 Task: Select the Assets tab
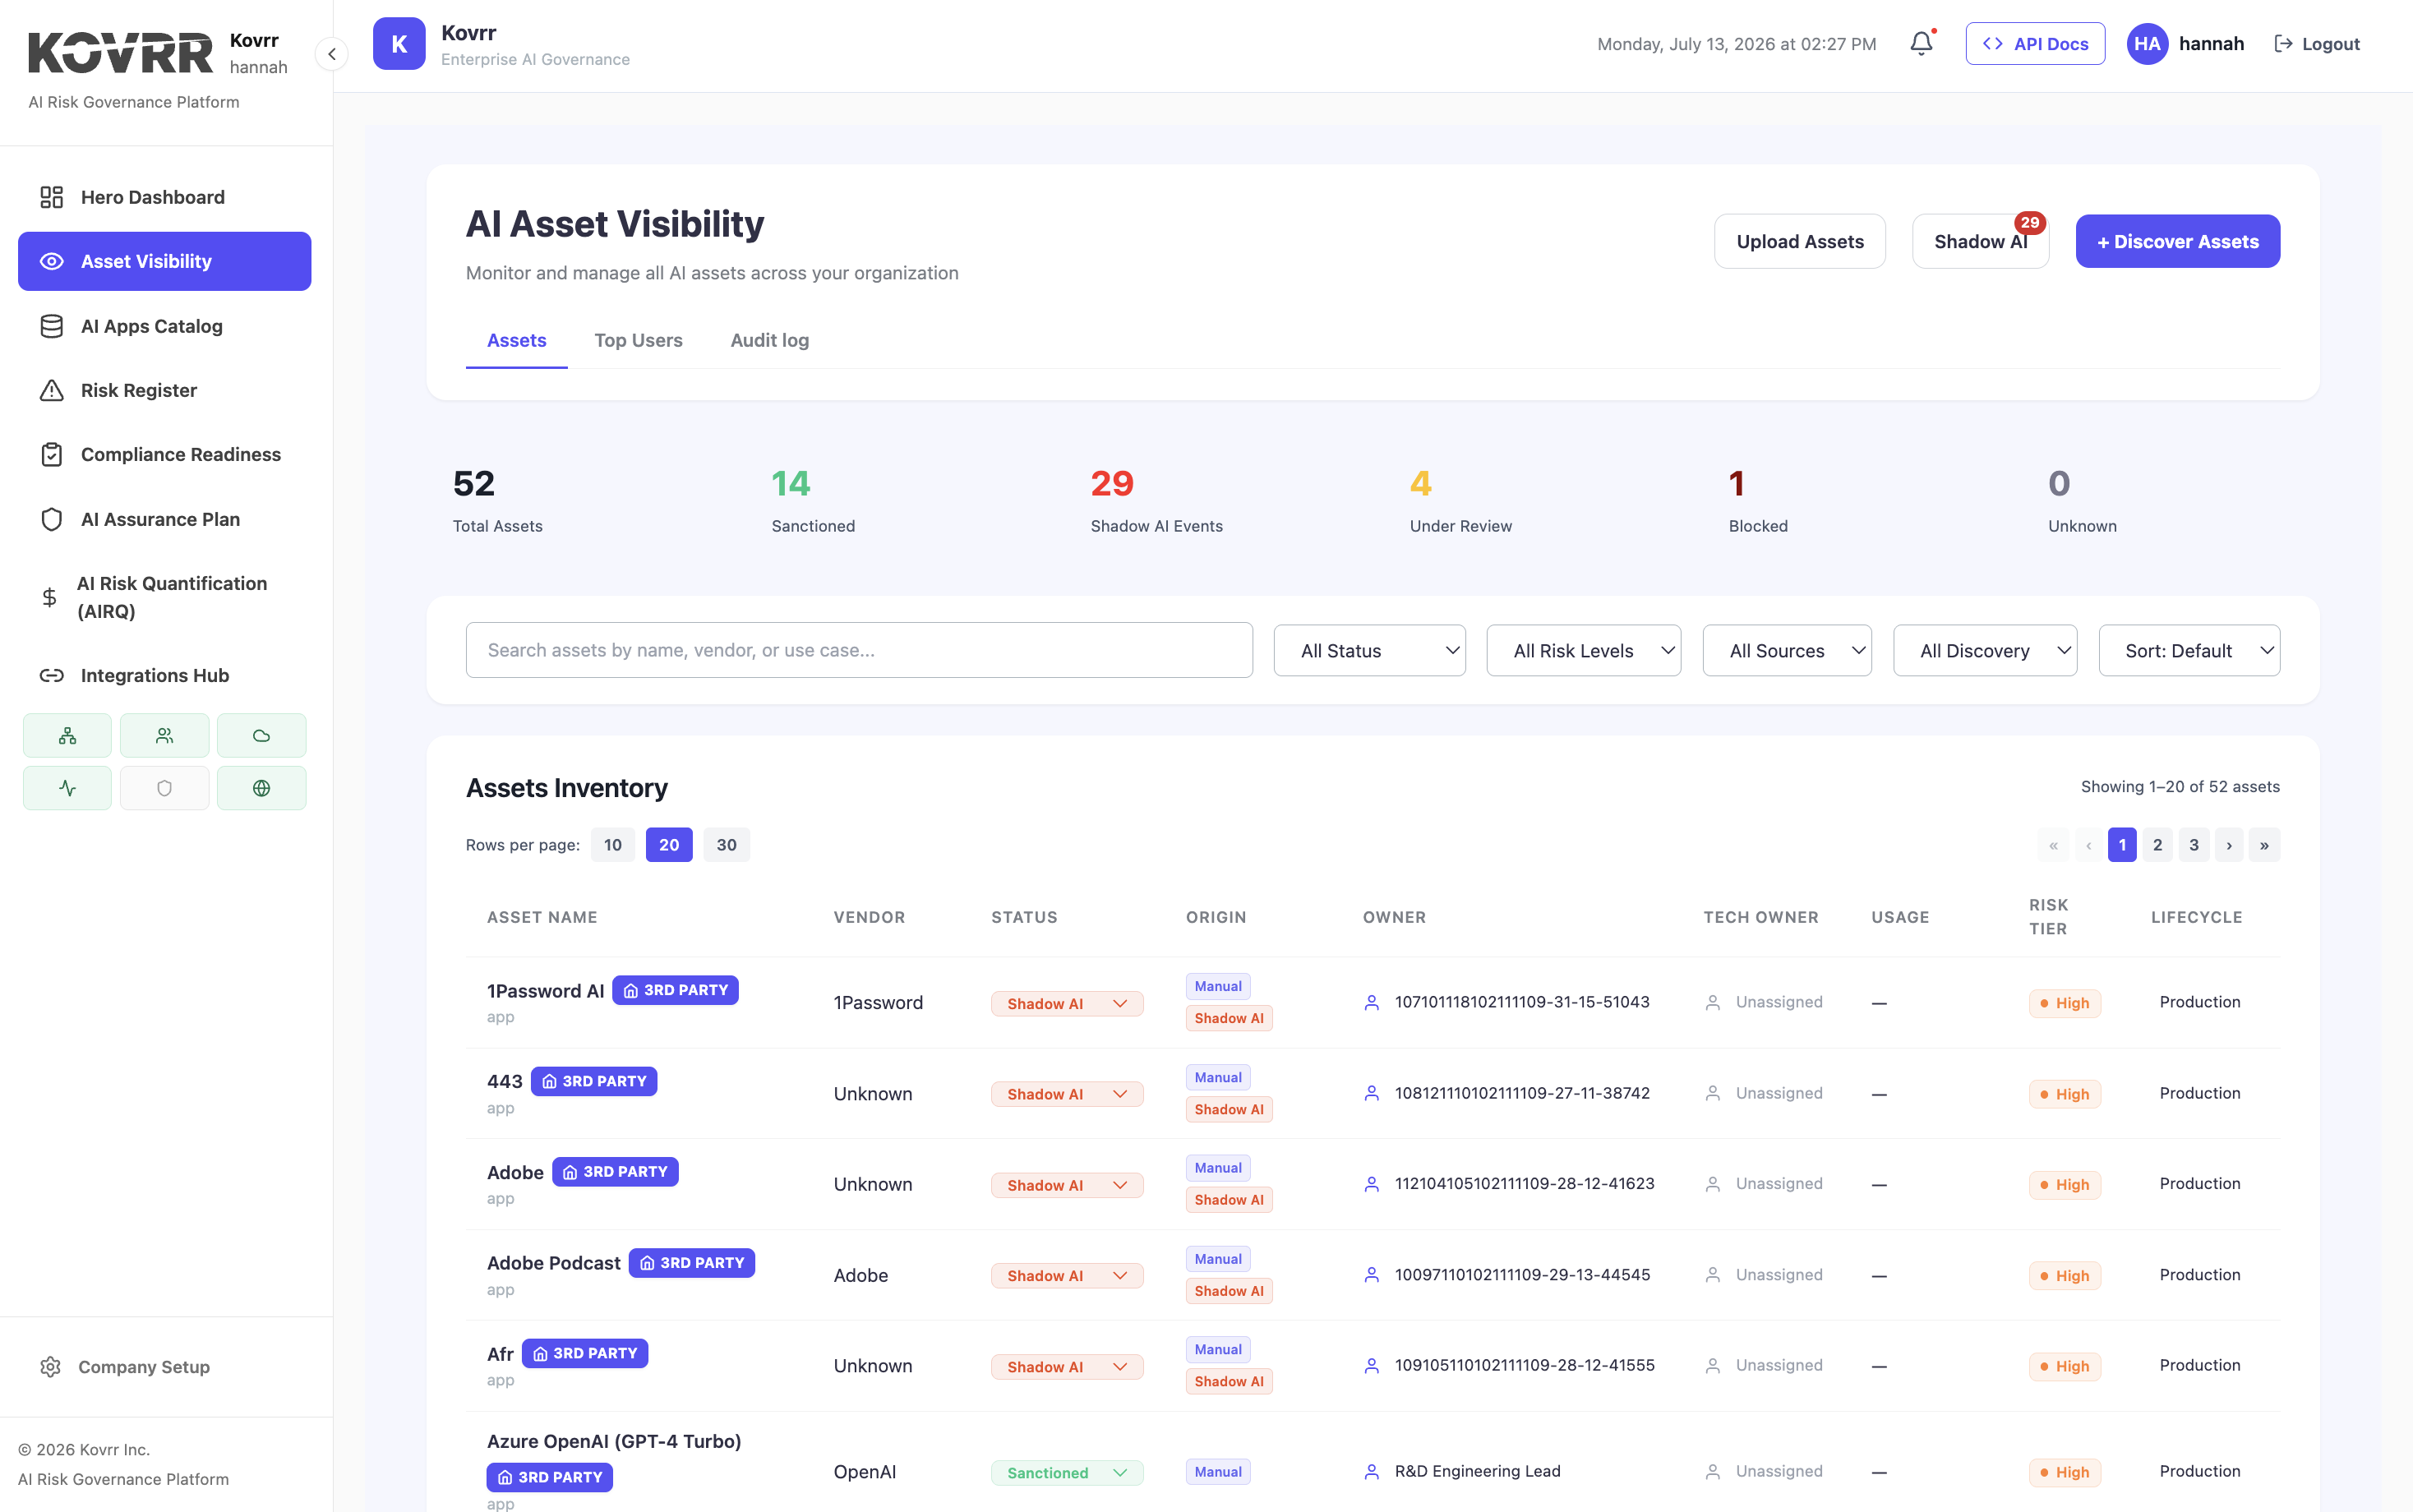coord(516,340)
